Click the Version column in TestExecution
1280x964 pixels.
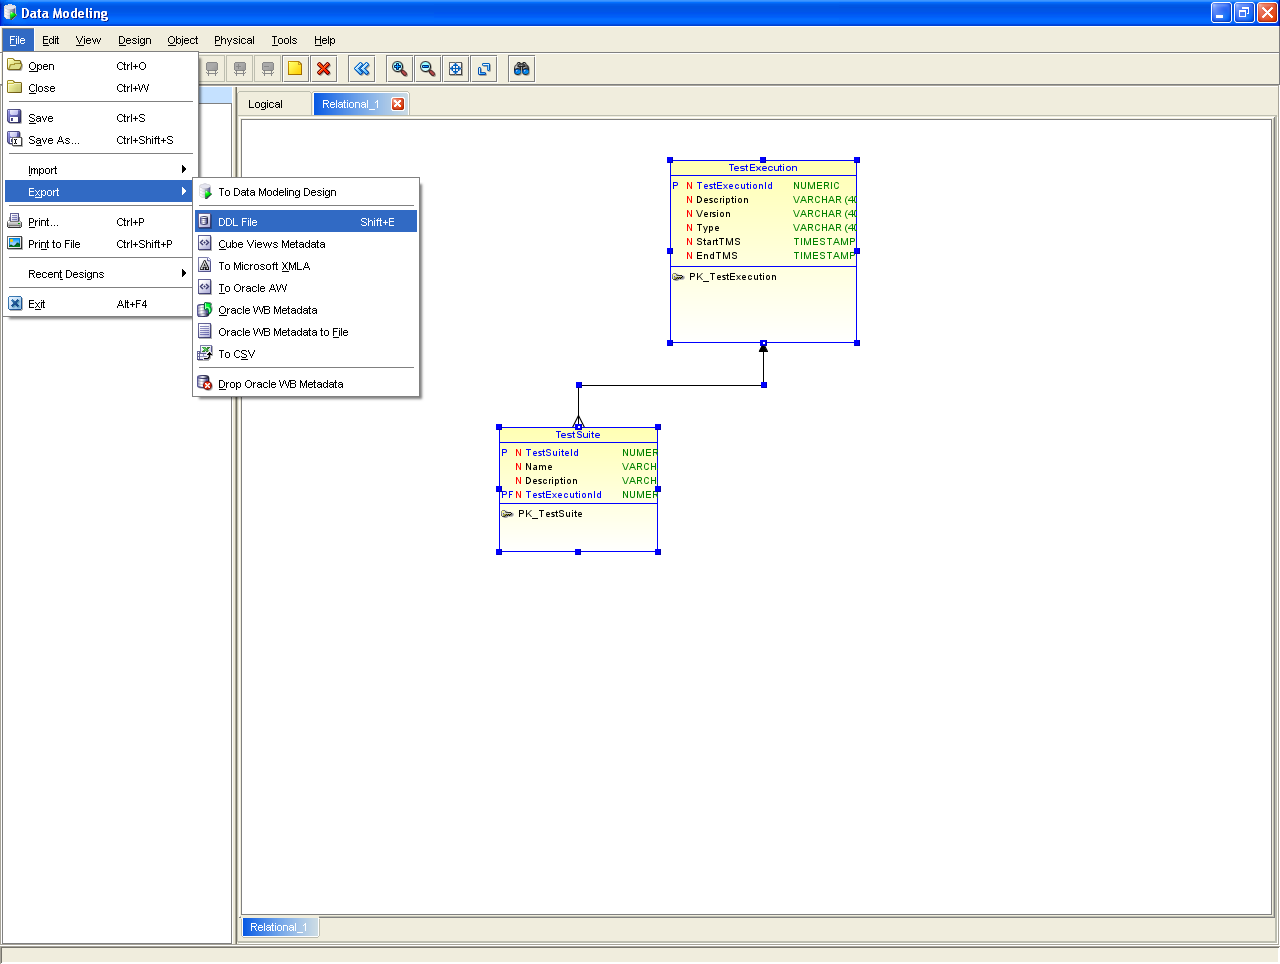click(713, 214)
